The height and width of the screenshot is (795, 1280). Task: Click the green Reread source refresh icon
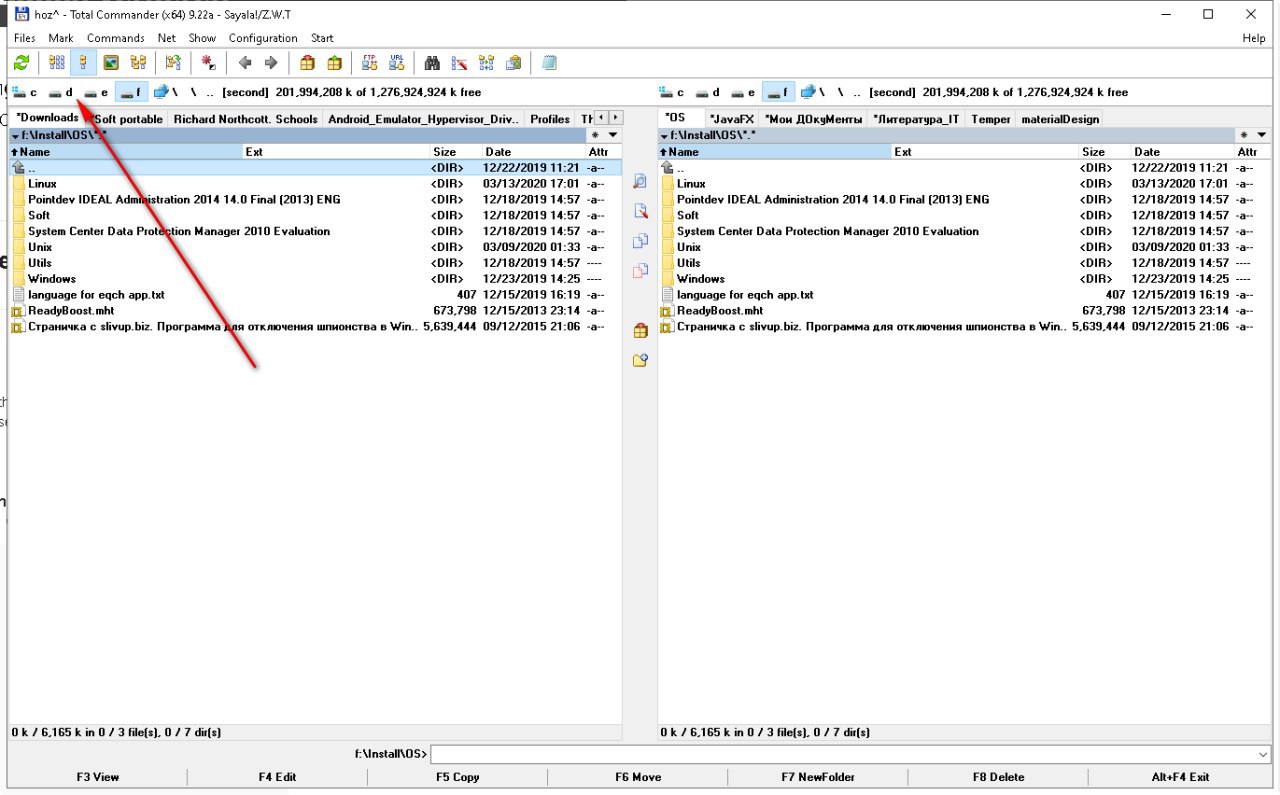21,63
